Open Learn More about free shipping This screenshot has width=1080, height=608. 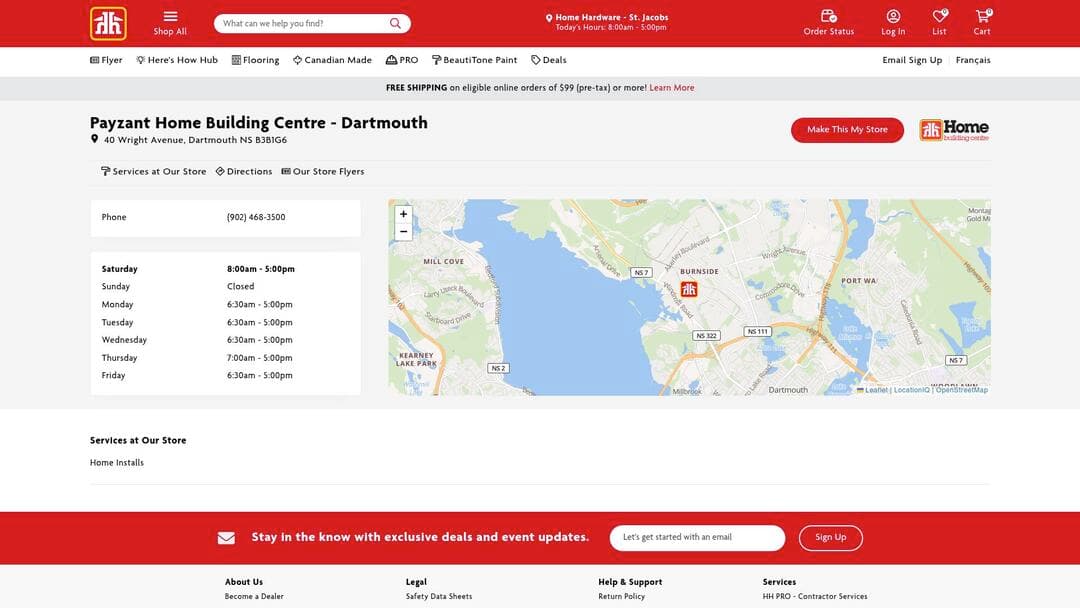pyautogui.click(x=671, y=87)
